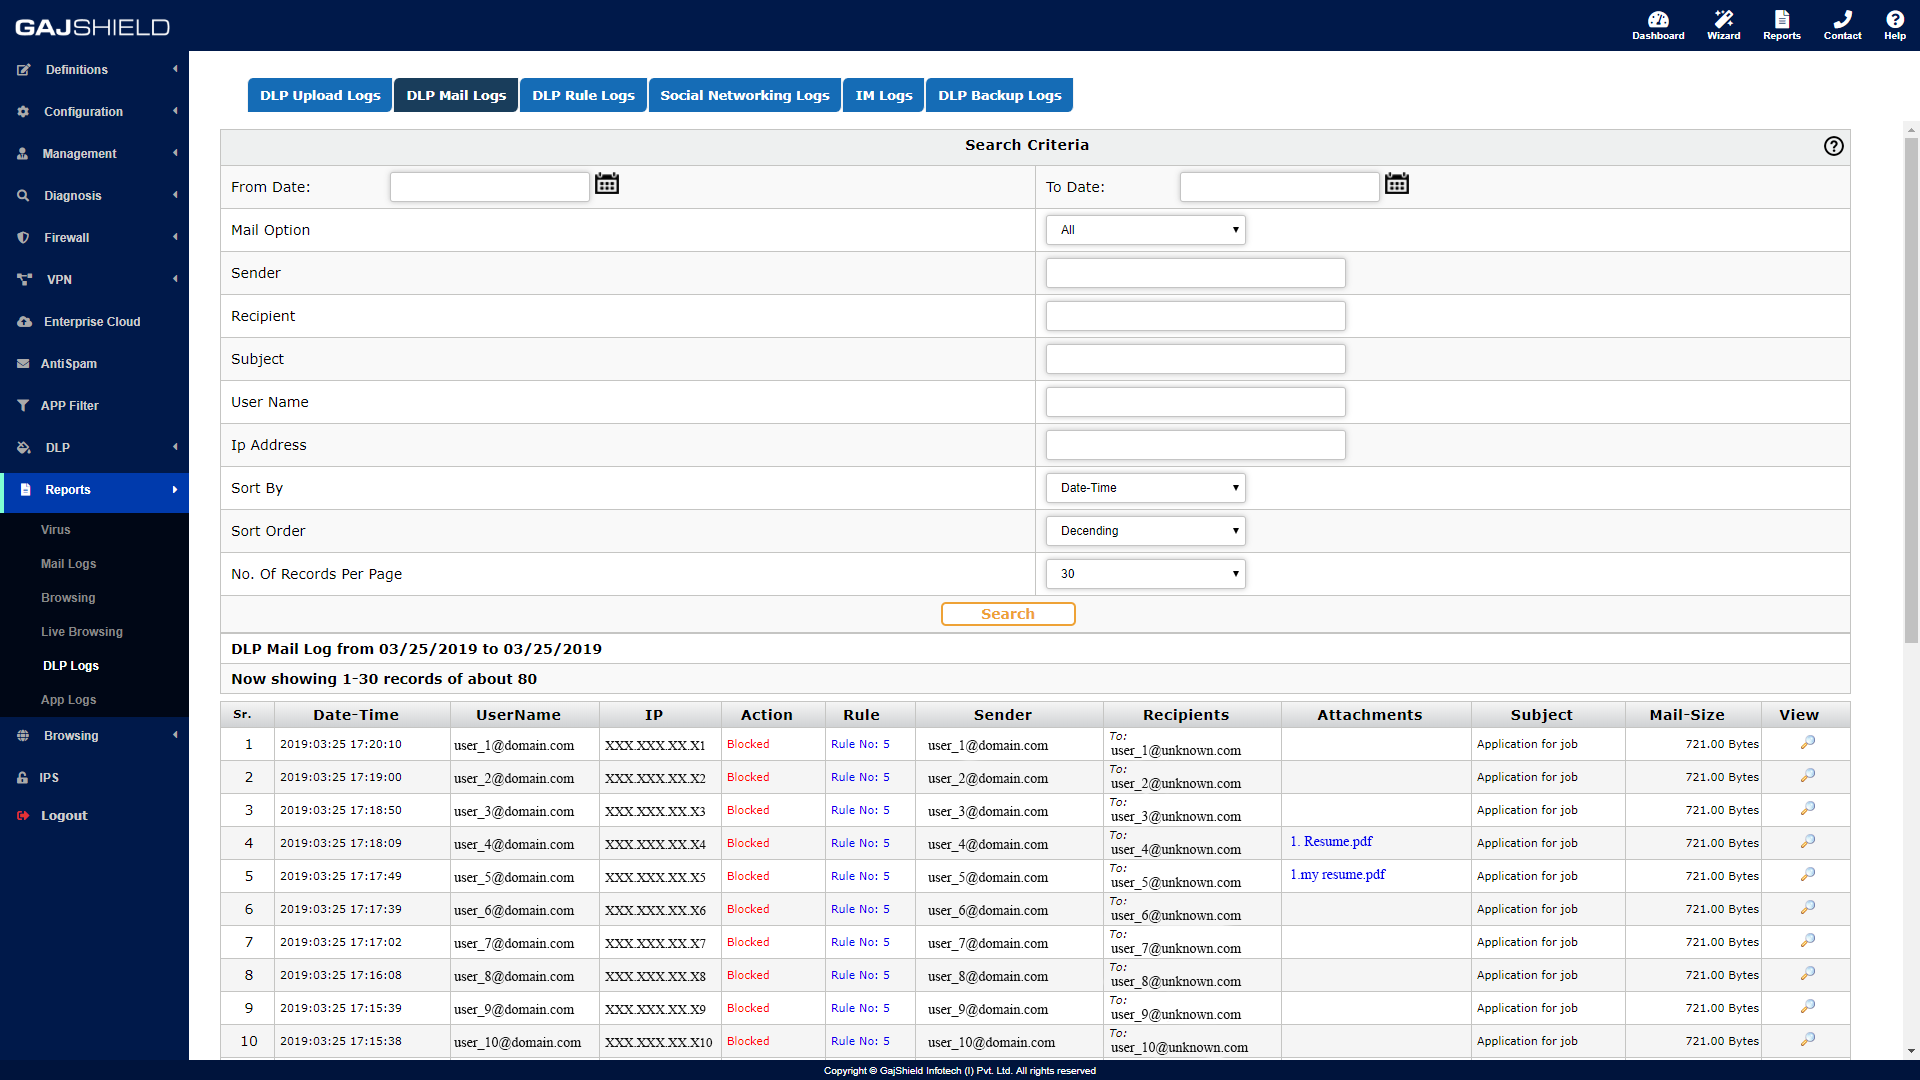Screen dimensions: 1920x1080
Task: Open the Contact phone icon
Action: point(1842,25)
